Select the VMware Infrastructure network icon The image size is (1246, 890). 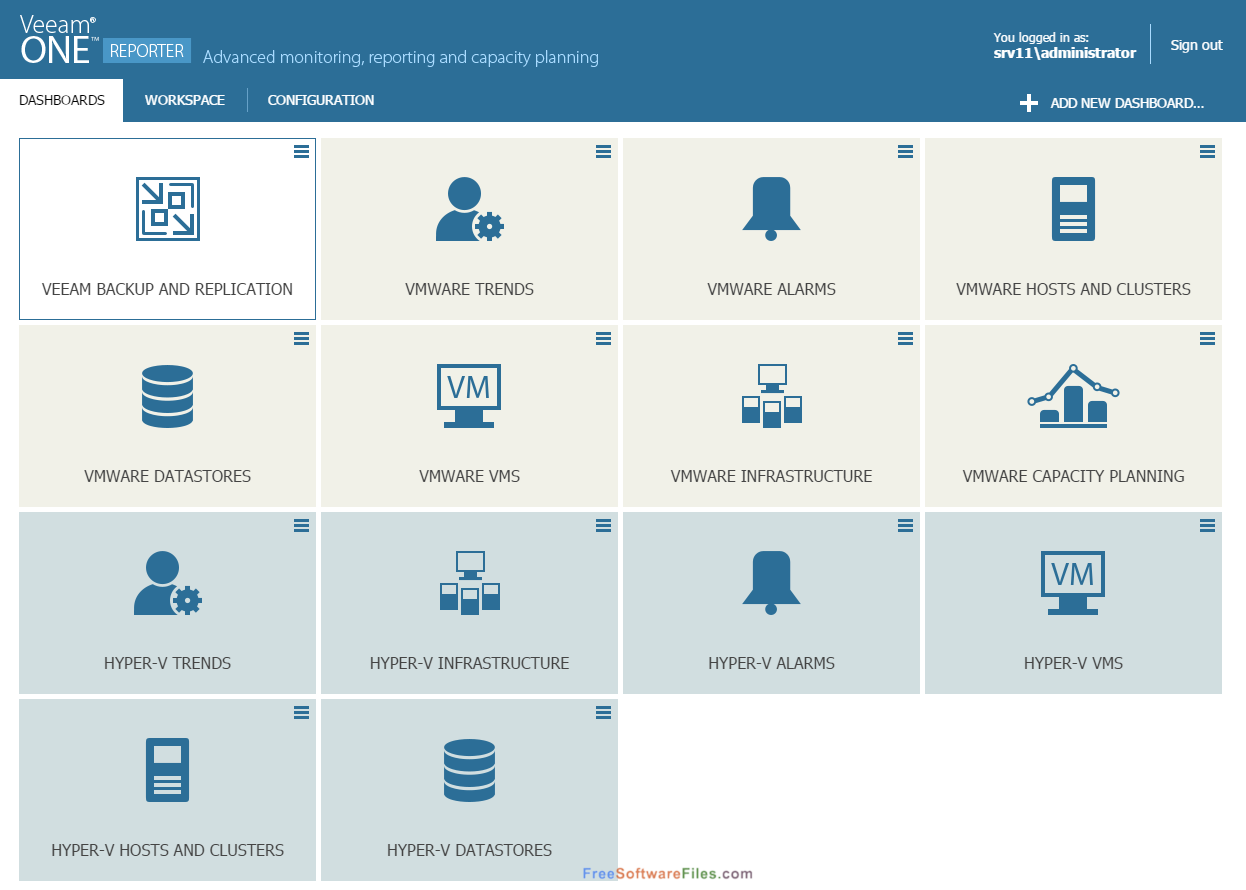pyautogui.click(x=771, y=396)
